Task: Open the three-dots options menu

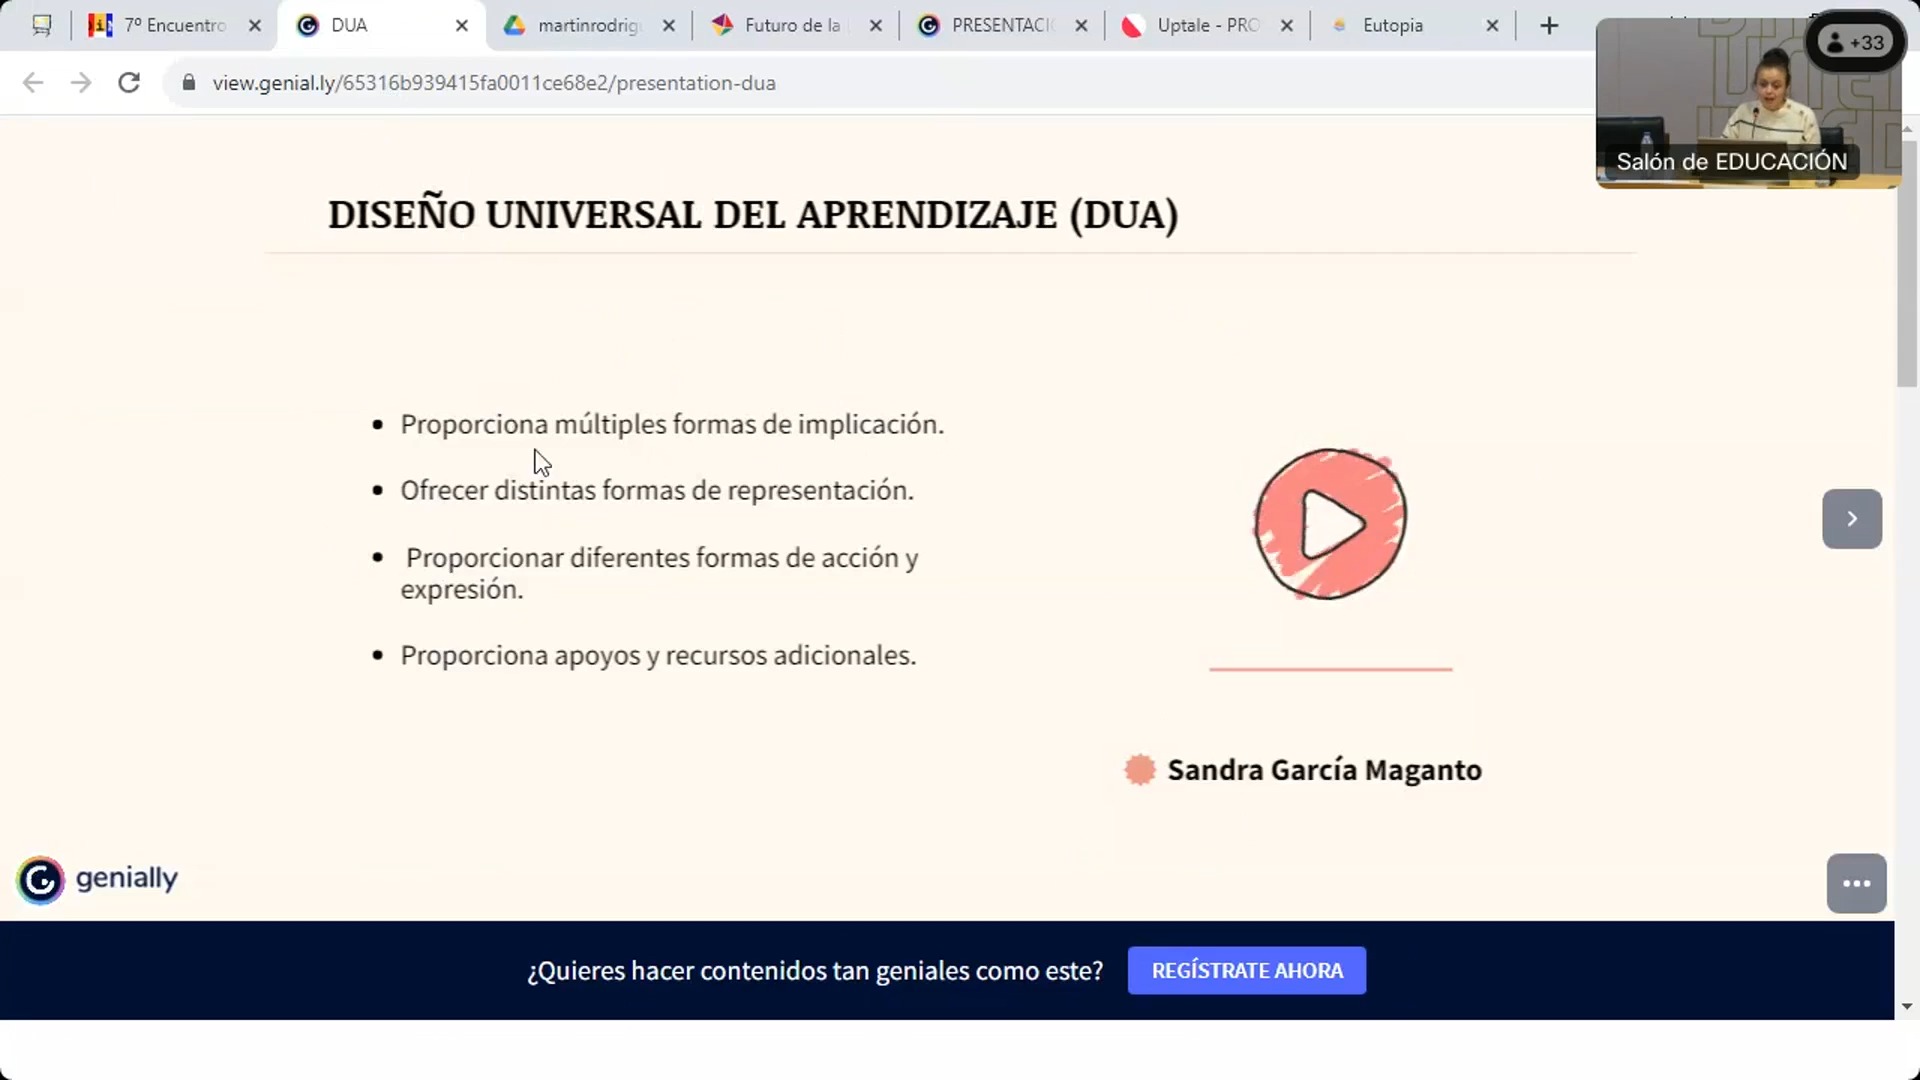Action: tap(1856, 883)
